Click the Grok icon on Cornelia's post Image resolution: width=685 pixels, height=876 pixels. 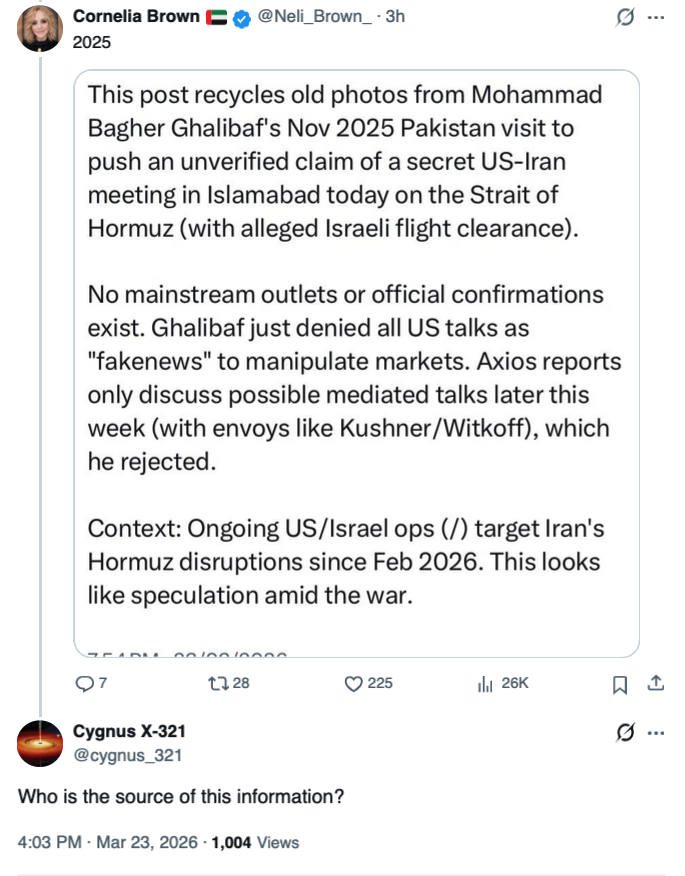[626, 17]
